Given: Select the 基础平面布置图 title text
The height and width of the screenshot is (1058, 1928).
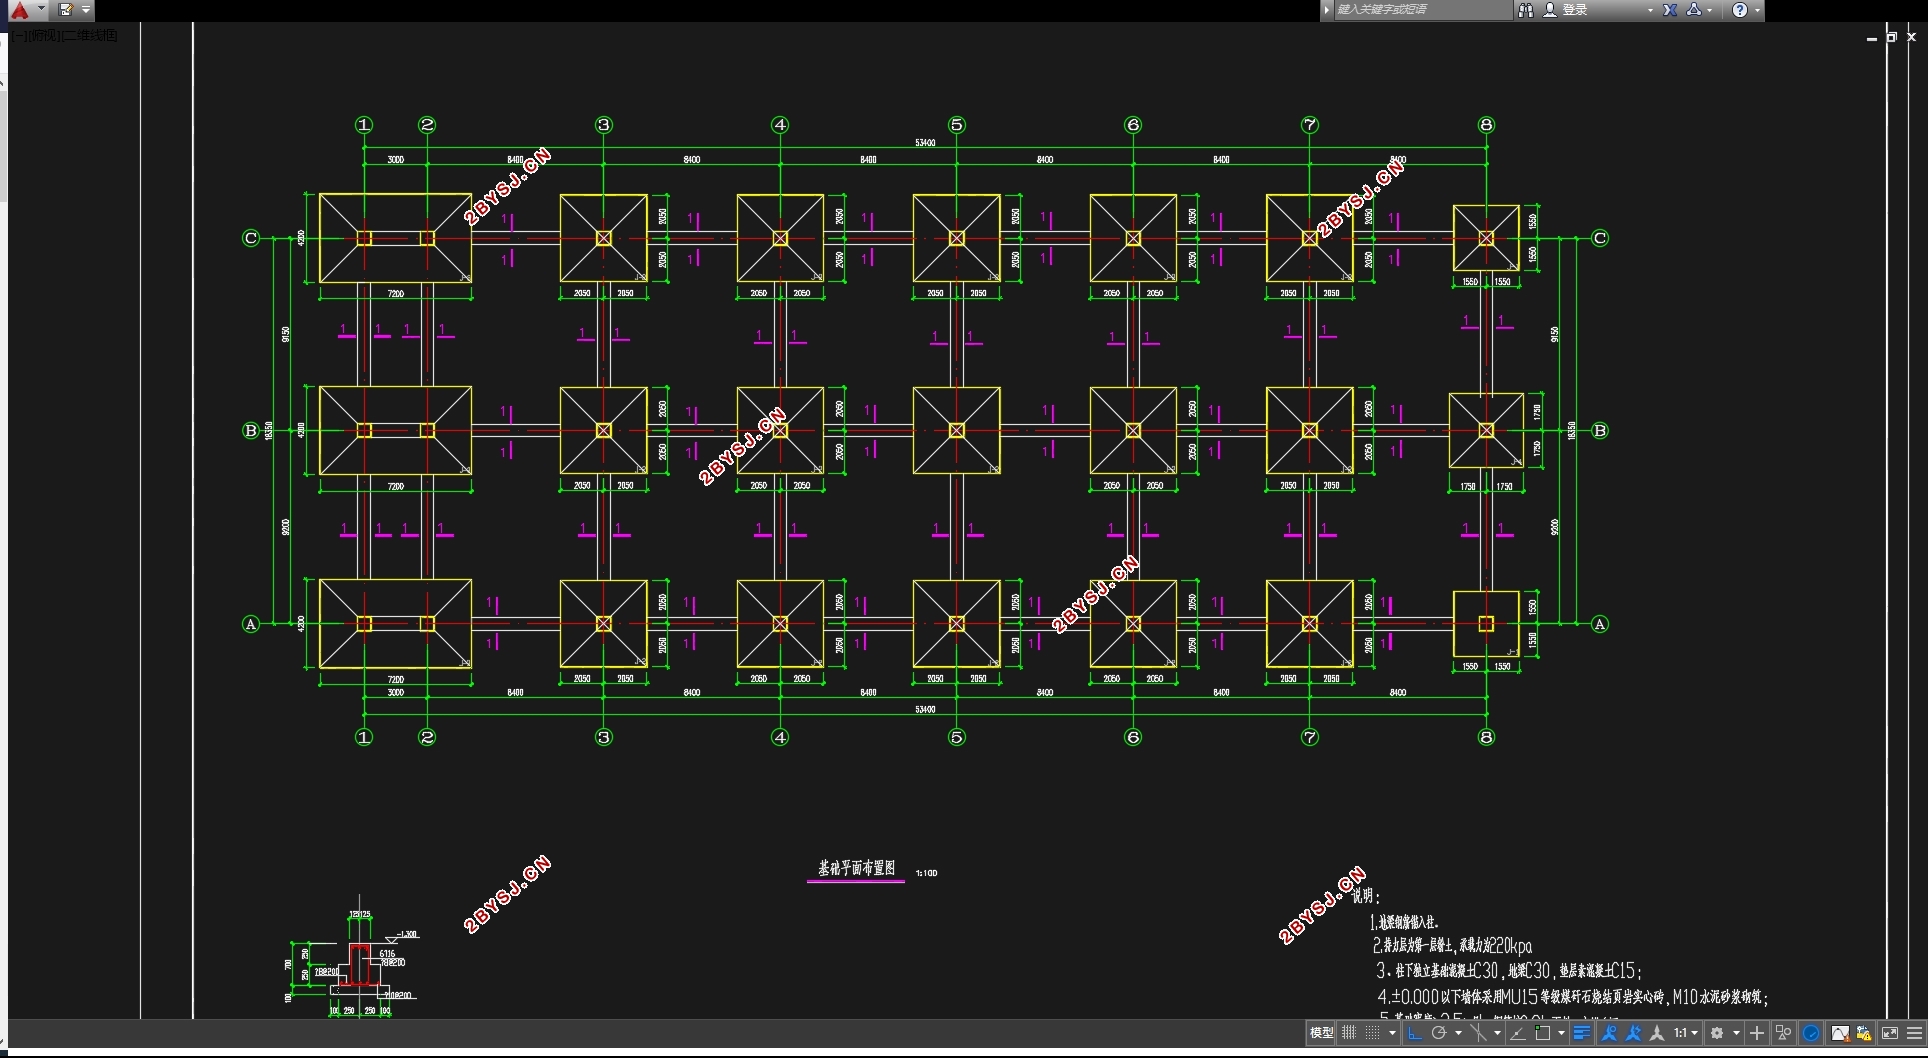Looking at the screenshot, I should (856, 868).
